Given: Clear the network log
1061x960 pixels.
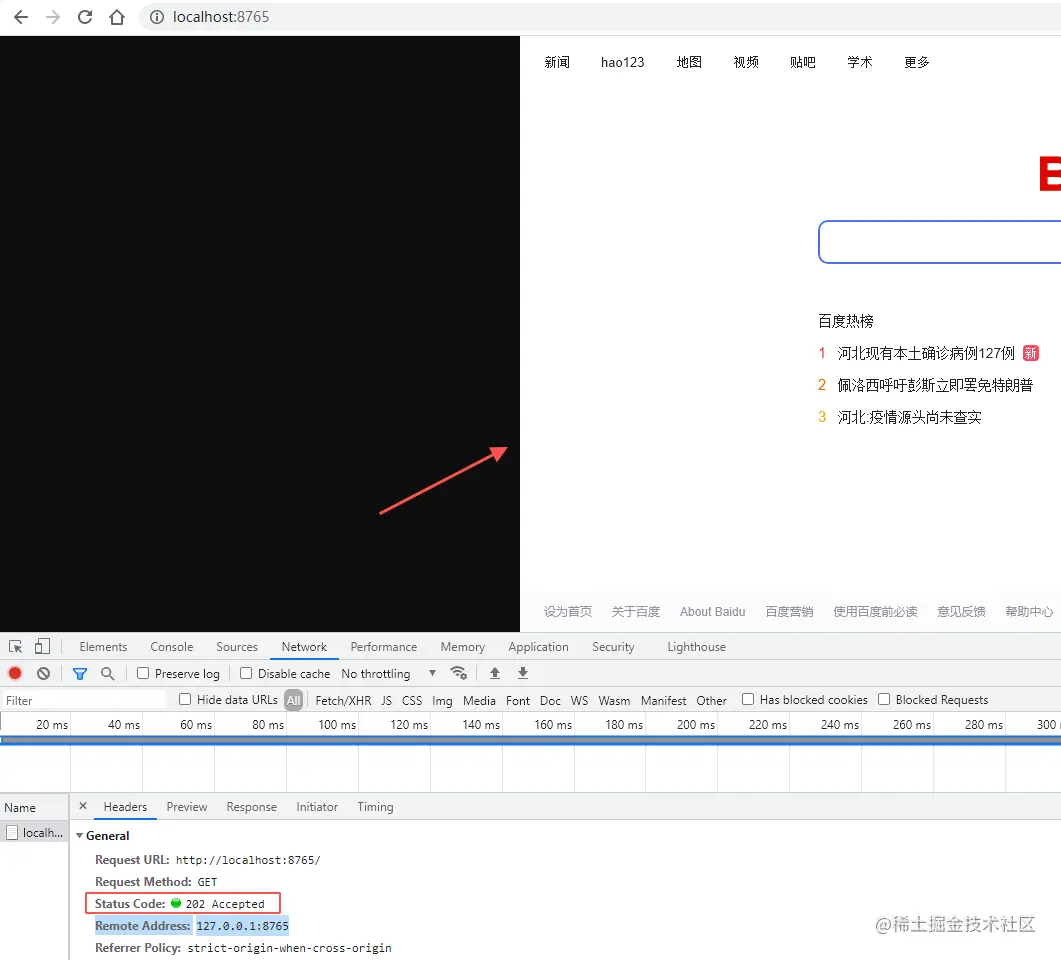Looking at the screenshot, I should coord(43,673).
